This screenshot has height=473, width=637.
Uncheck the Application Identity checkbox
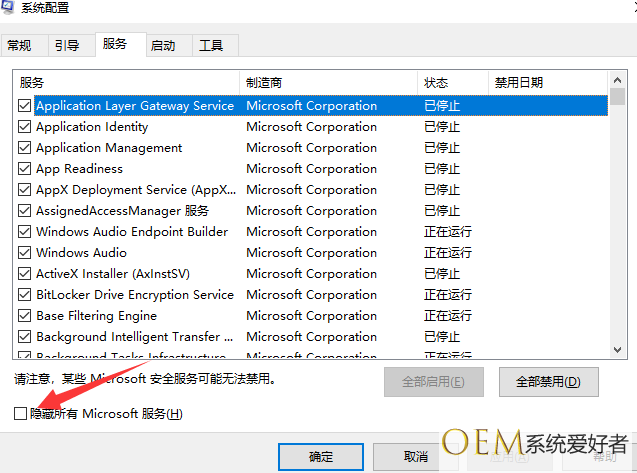[25, 127]
